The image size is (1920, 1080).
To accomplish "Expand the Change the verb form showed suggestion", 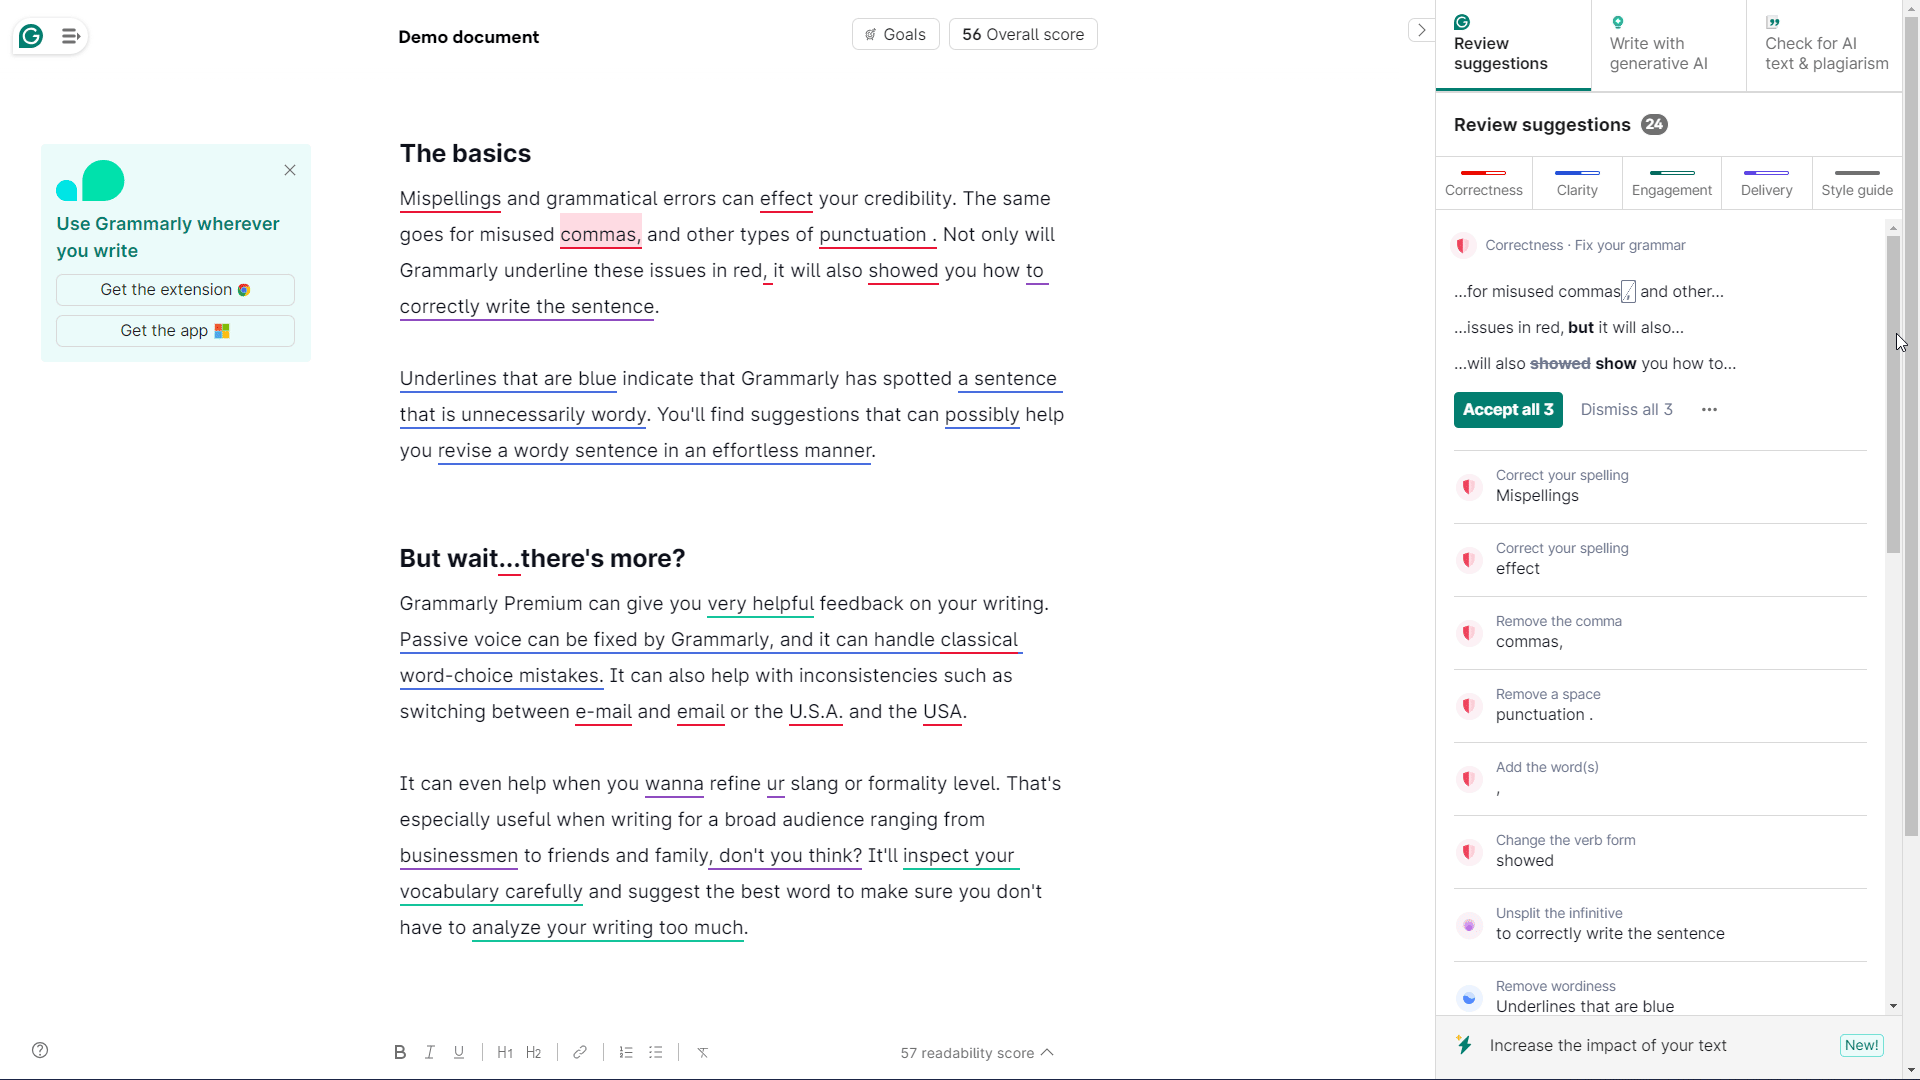I will click(1660, 852).
